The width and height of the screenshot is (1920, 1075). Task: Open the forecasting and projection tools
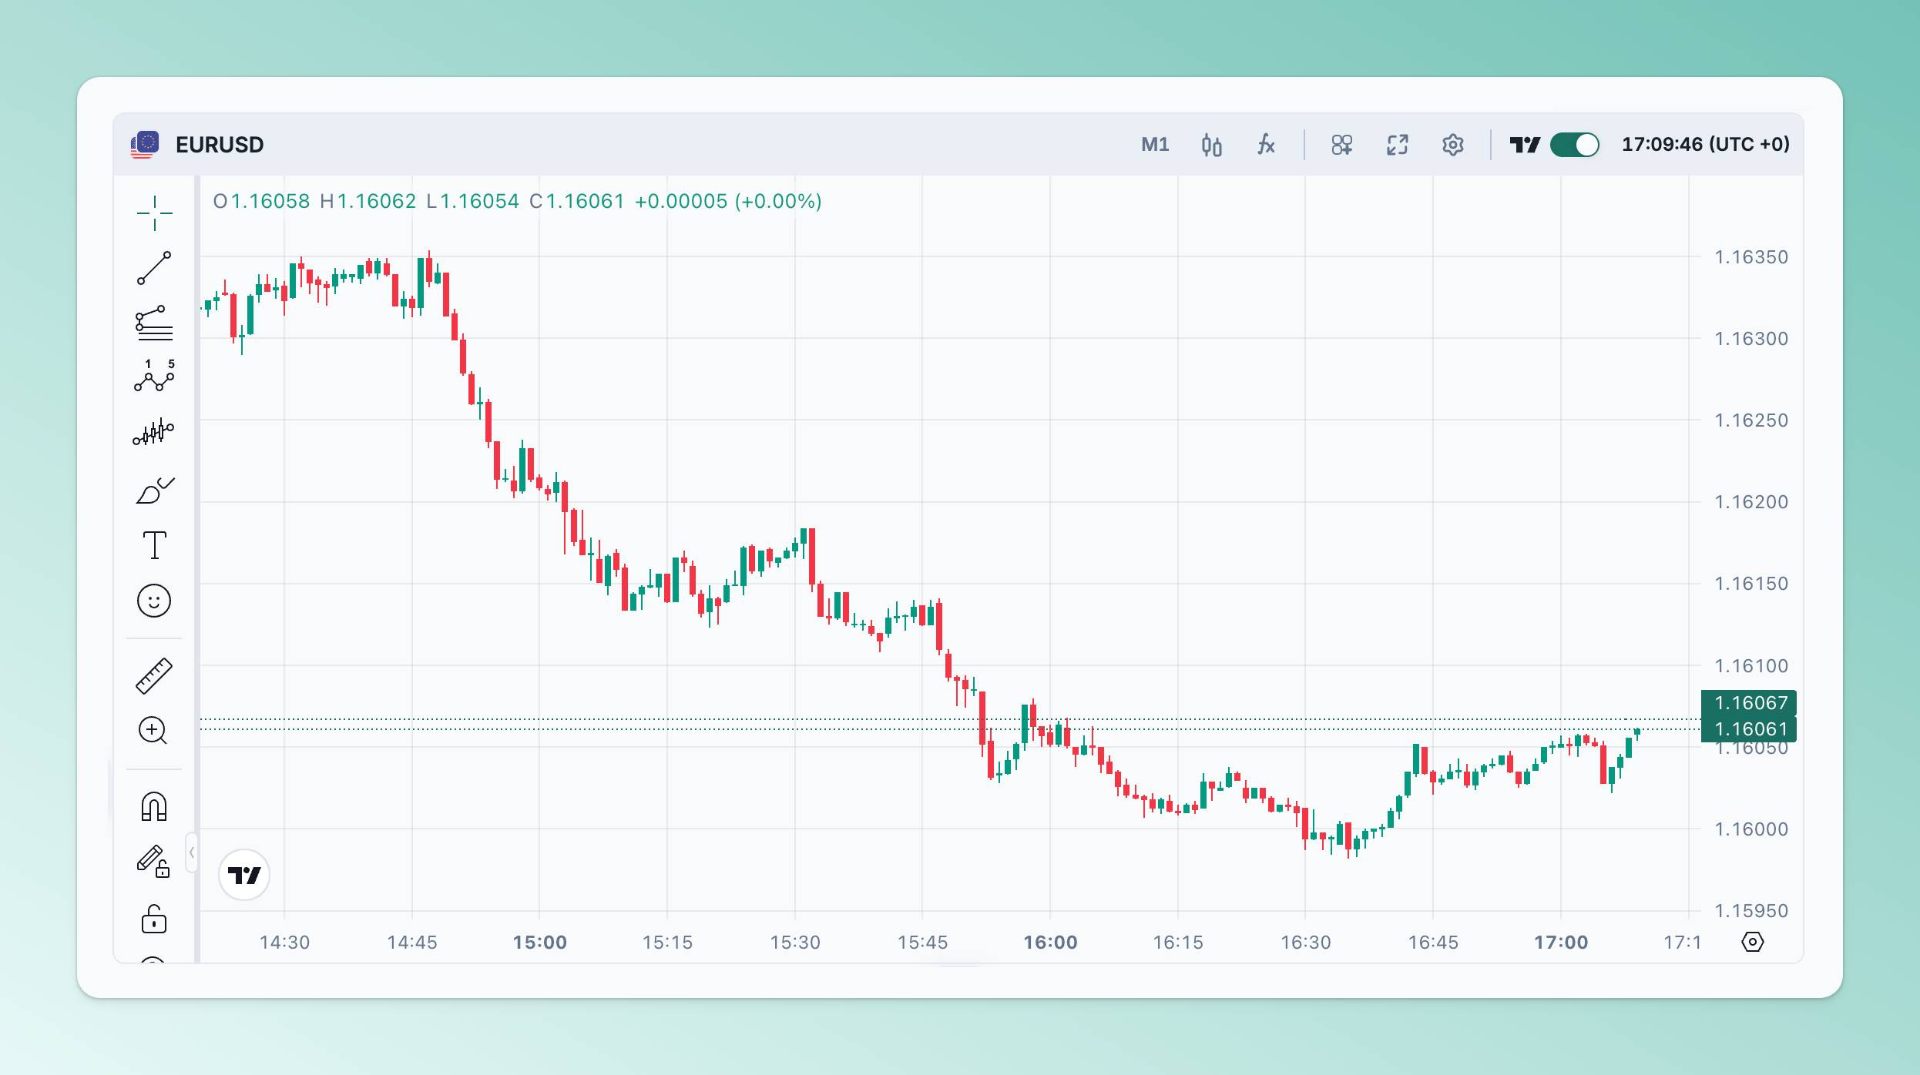[x=154, y=433]
